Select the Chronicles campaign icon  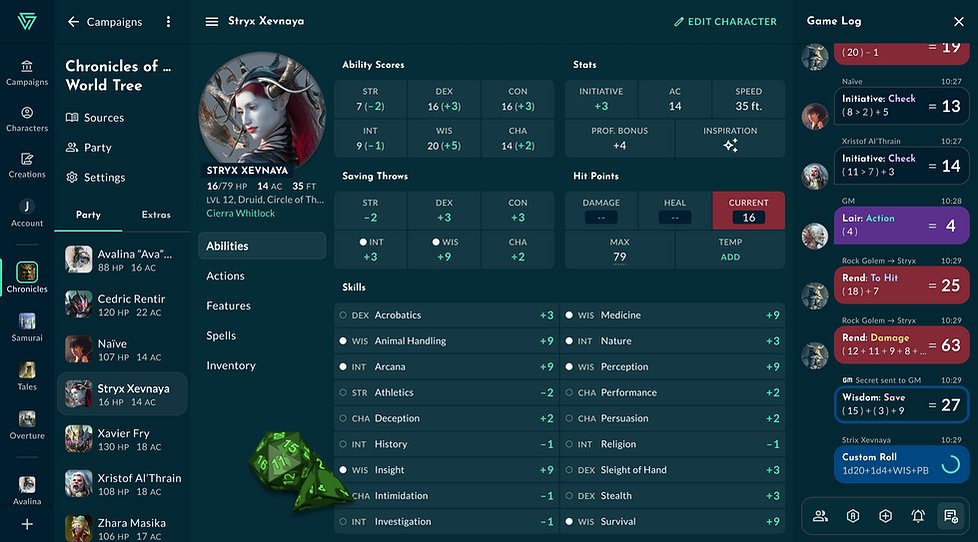click(27, 278)
